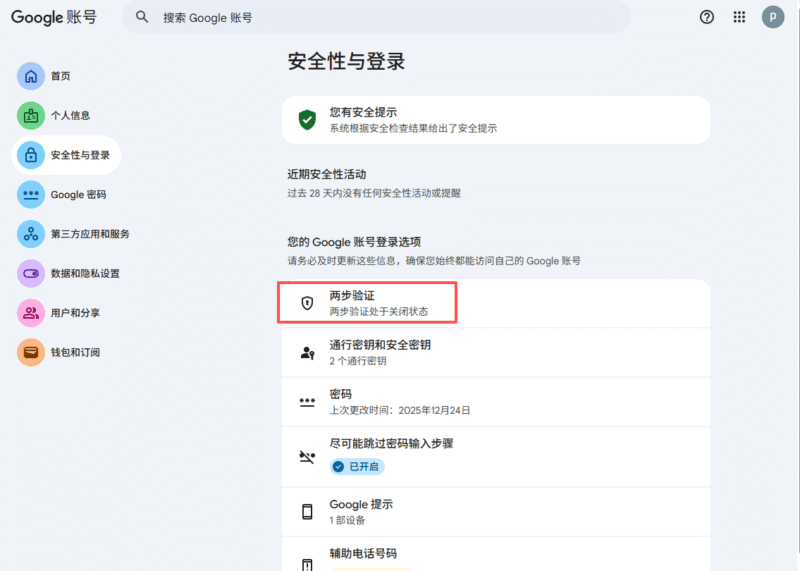The image size is (800, 571).
Task: Click the 两步验证 shield icon
Action: [x=307, y=303]
